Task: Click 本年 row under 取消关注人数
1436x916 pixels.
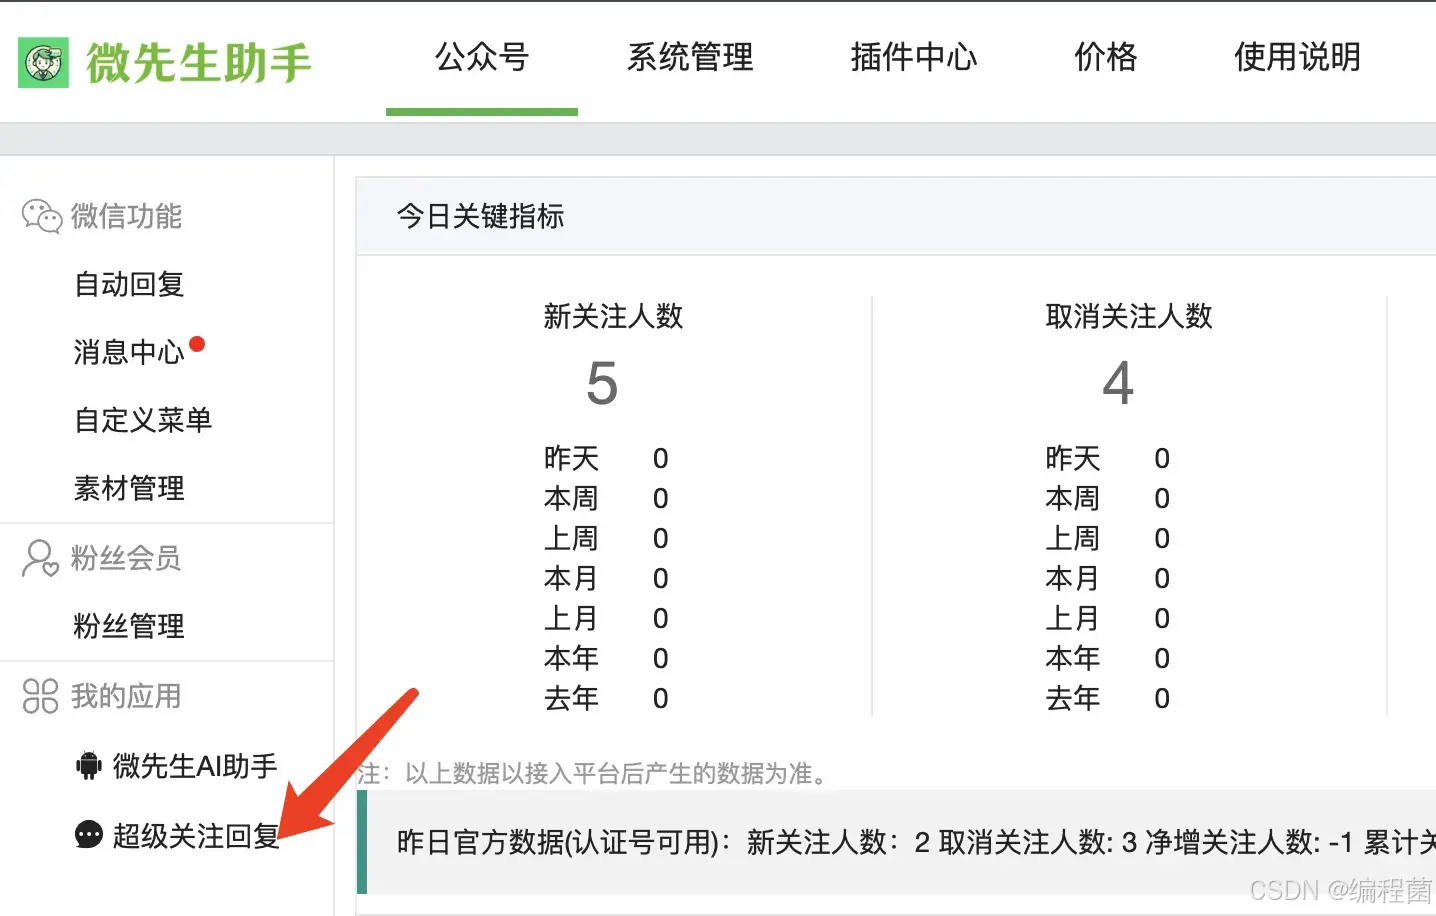Action: click(1108, 658)
